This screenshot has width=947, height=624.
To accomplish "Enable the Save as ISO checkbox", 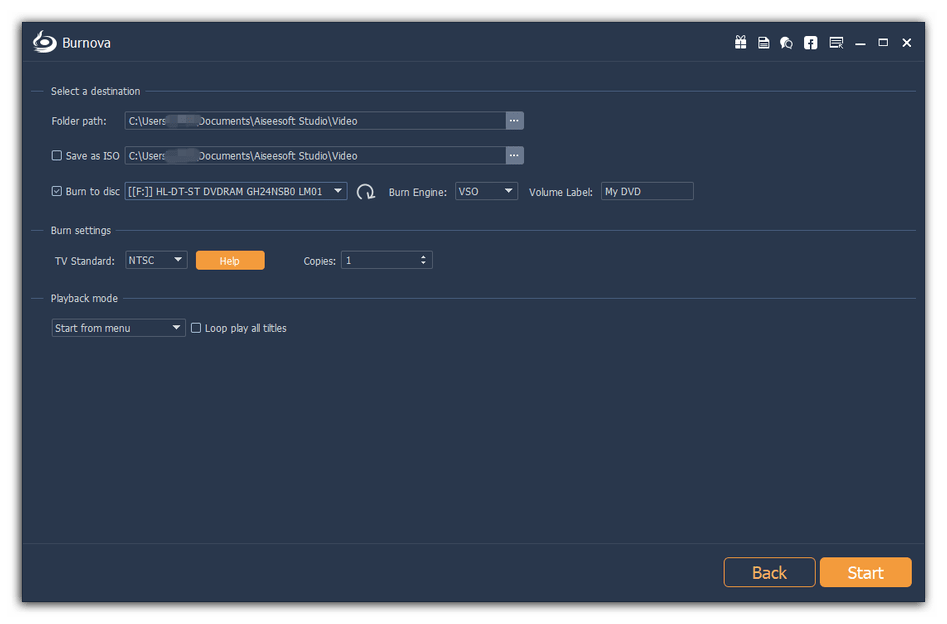I will [x=57, y=156].
